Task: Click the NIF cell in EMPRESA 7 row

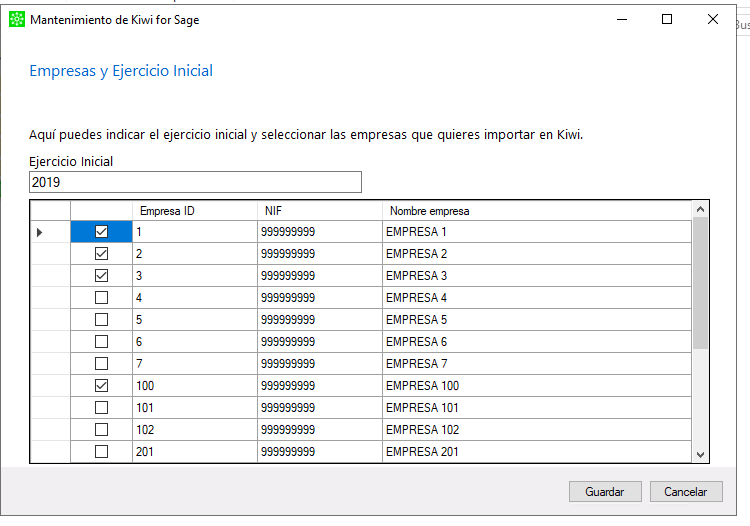Action: [320, 364]
